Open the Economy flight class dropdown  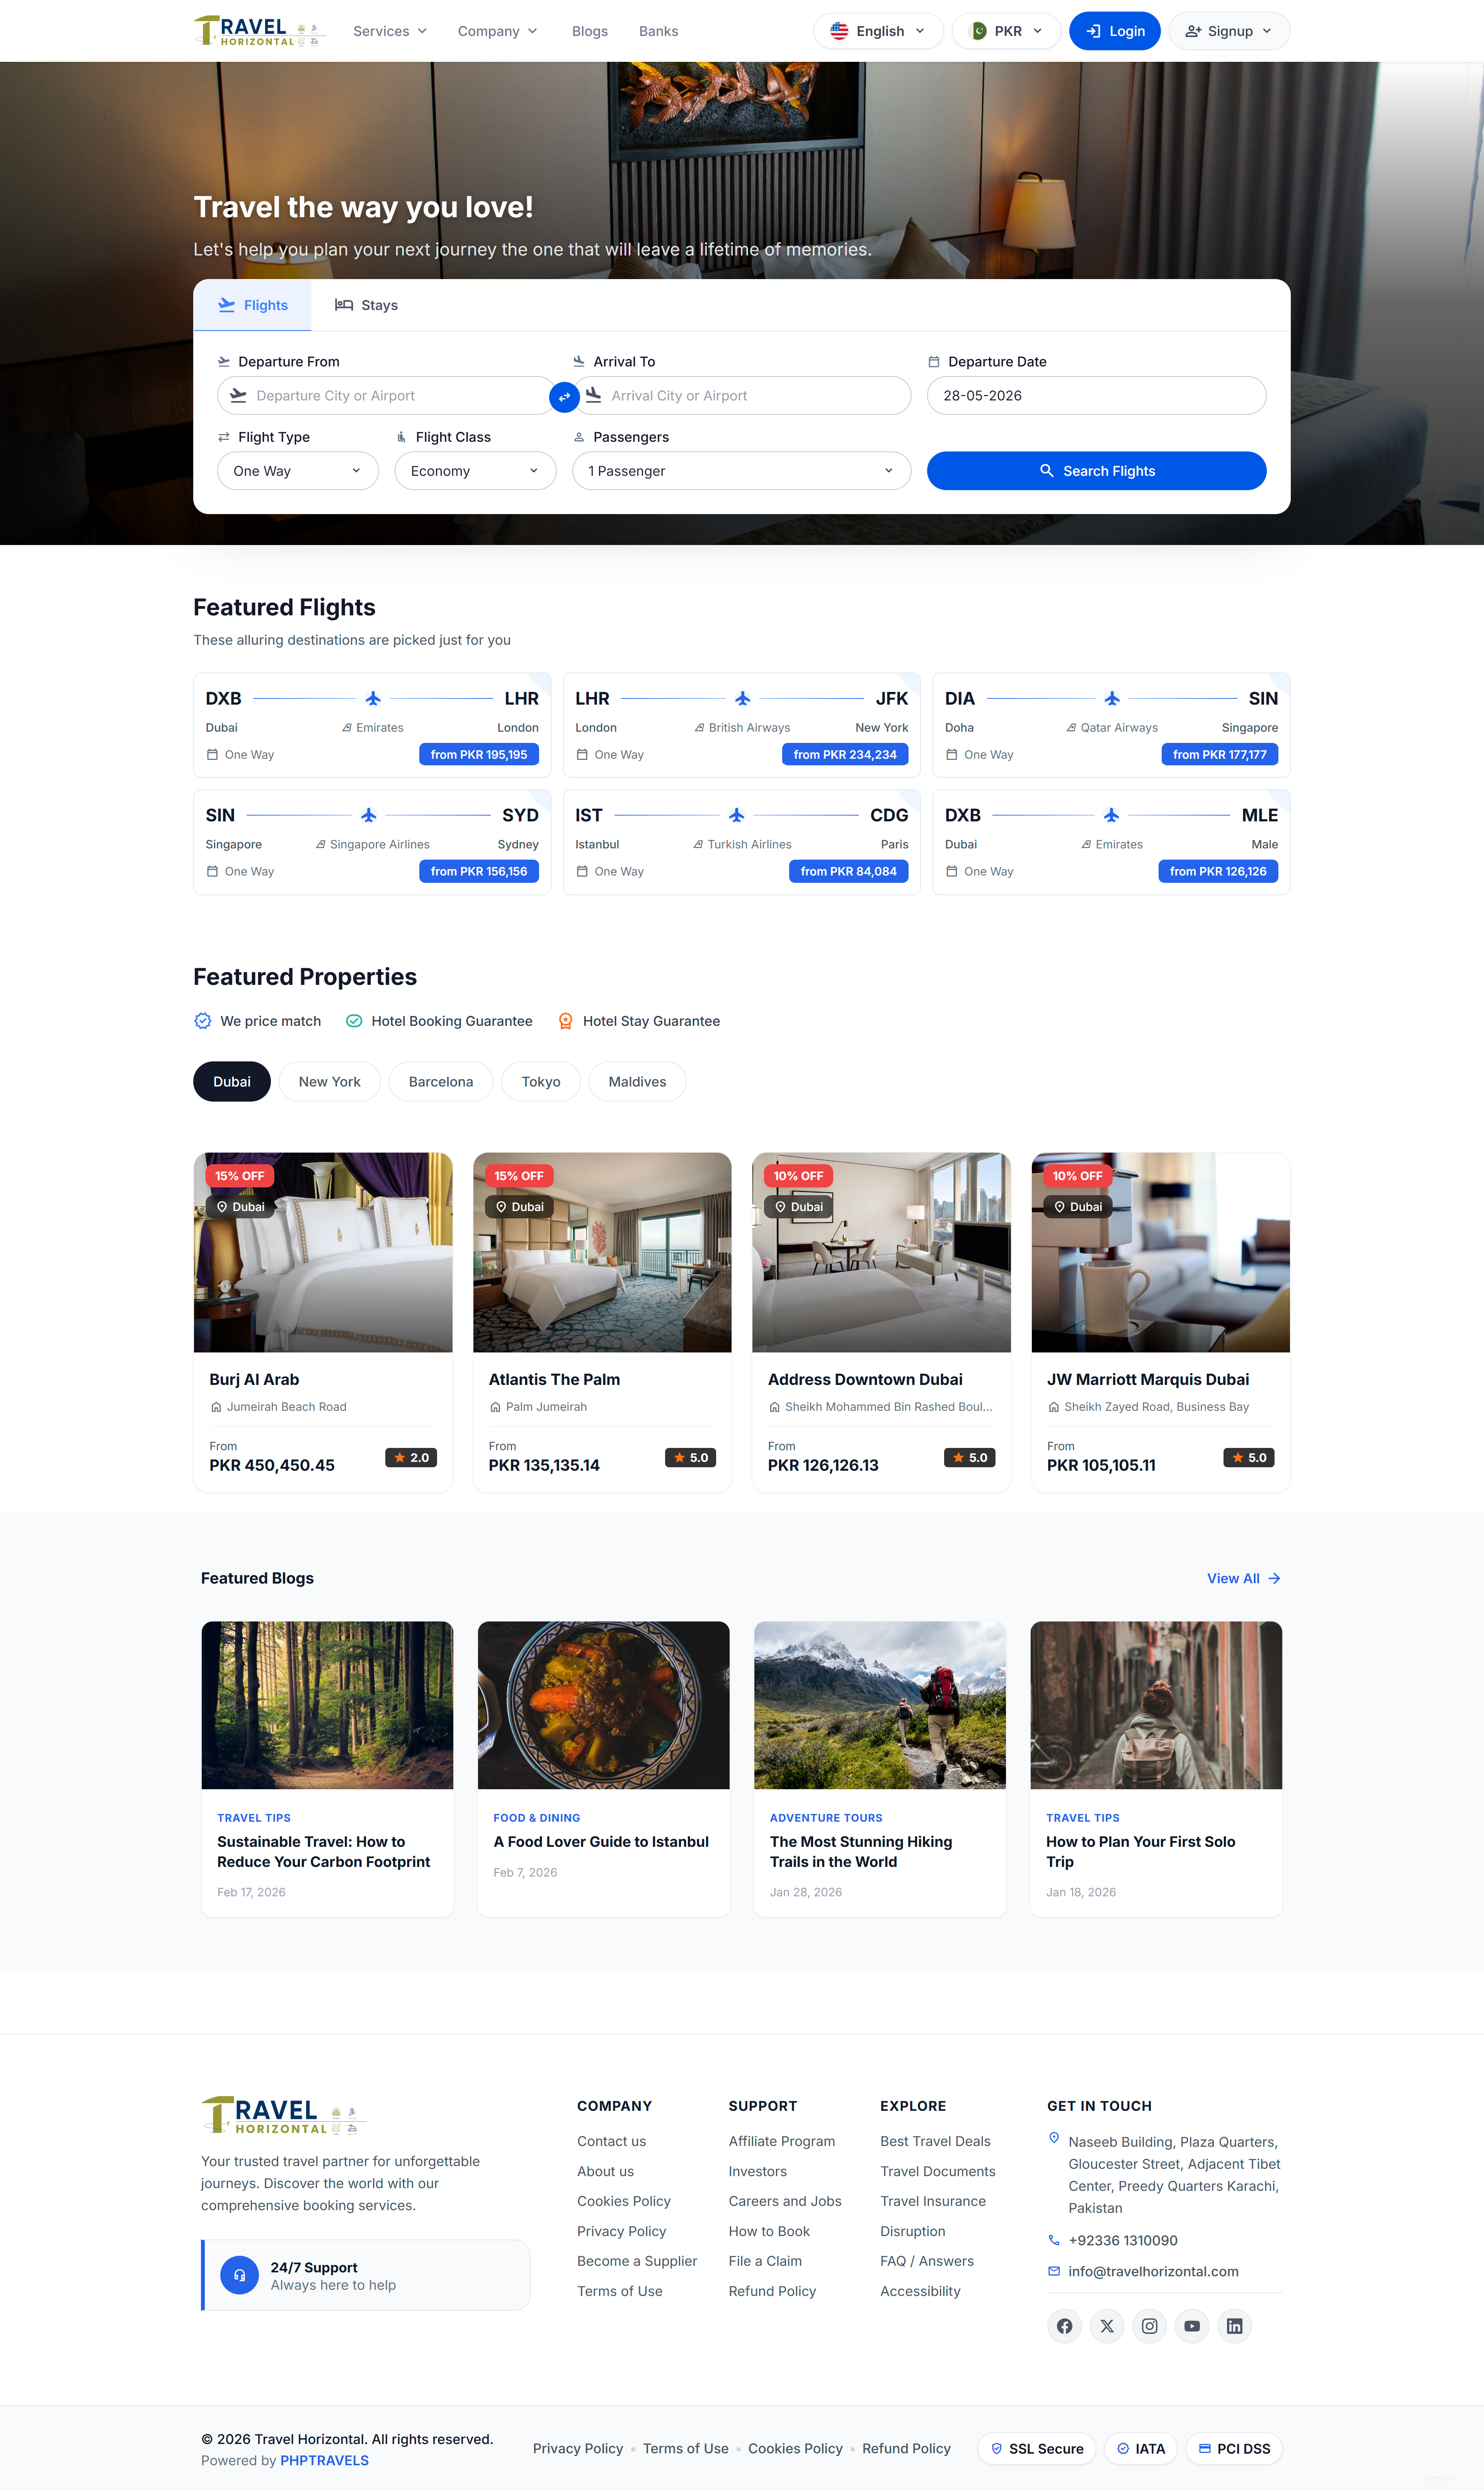pos(475,471)
